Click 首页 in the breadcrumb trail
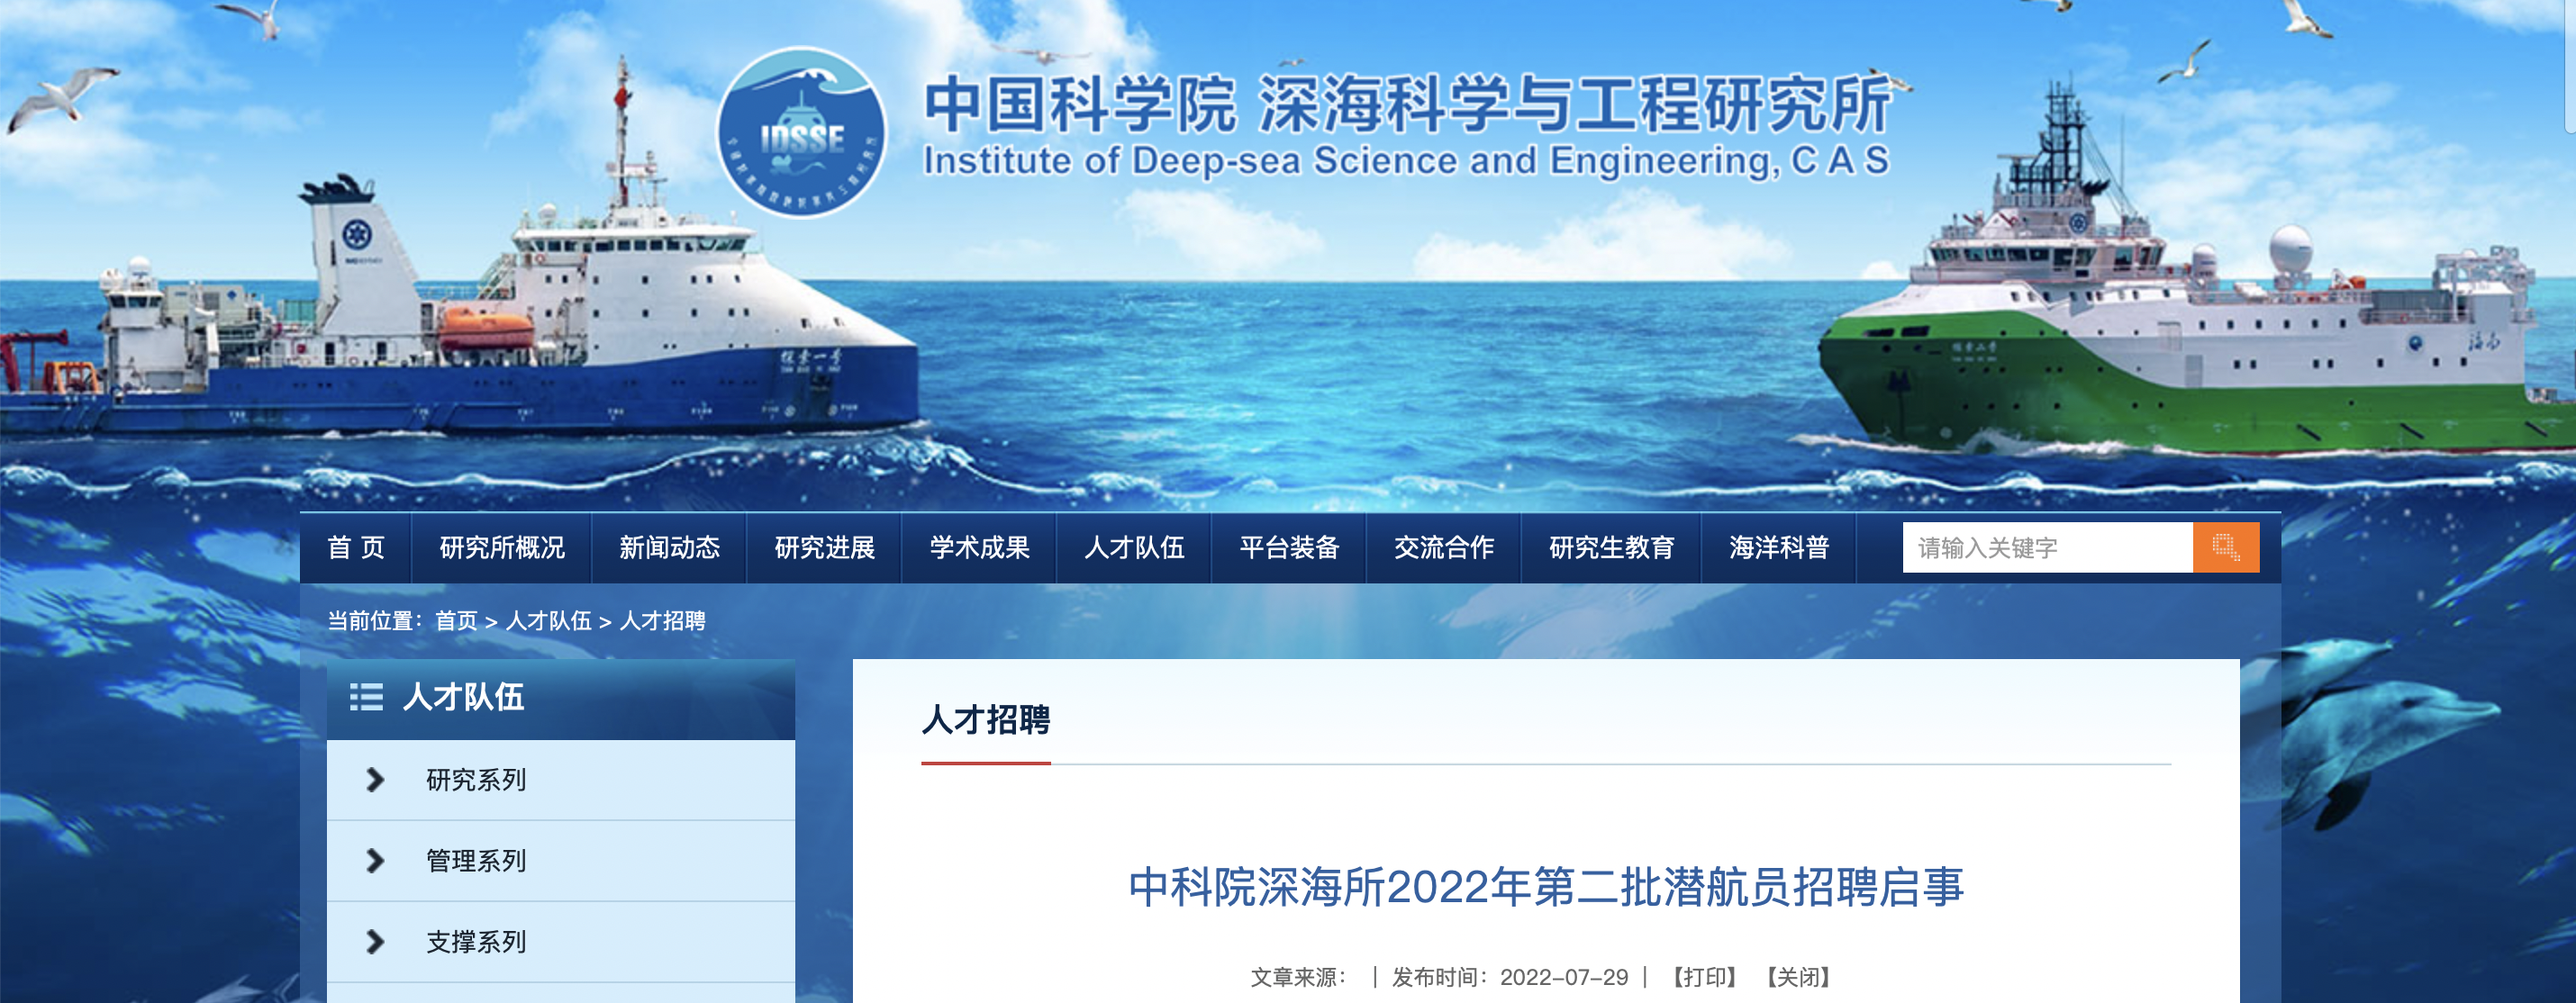Viewport: 2576px width, 1003px height. 456,621
